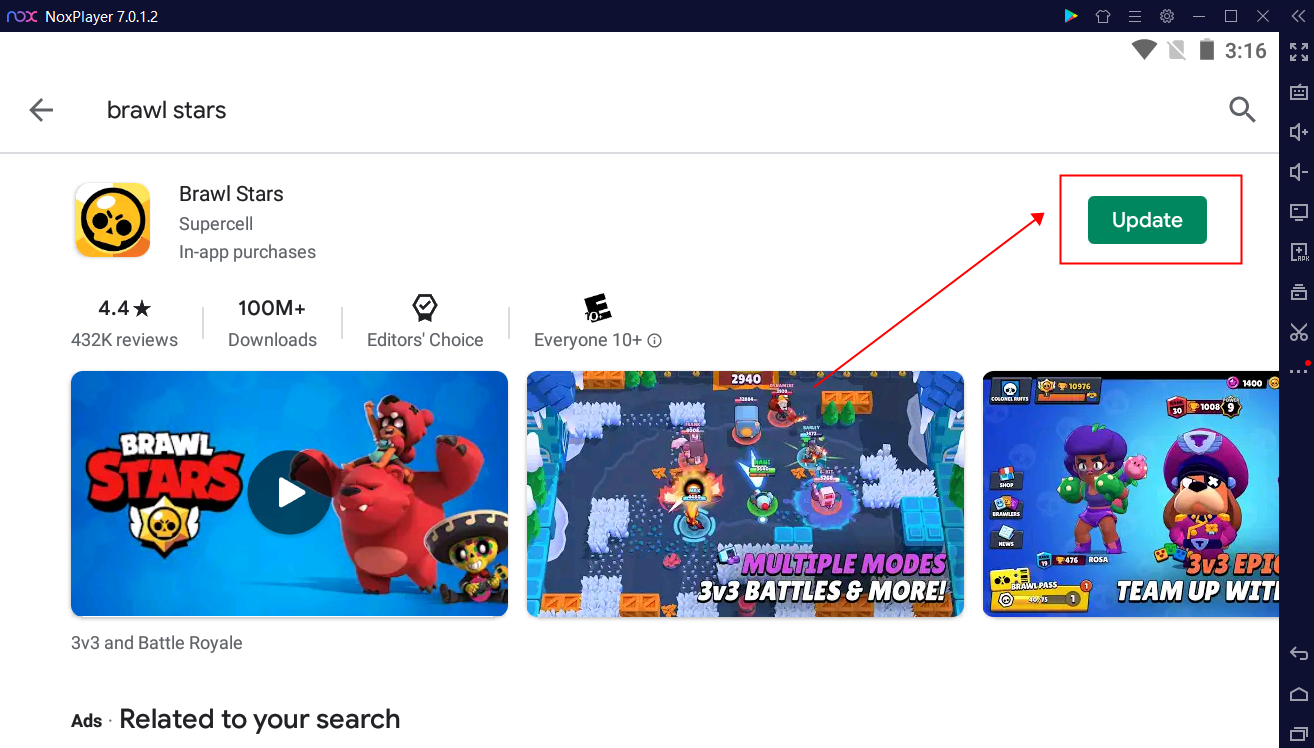This screenshot has width=1314, height=748.
Task: Open the Team Up screenshot thumbnail
Action: pyautogui.click(x=1131, y=493)
